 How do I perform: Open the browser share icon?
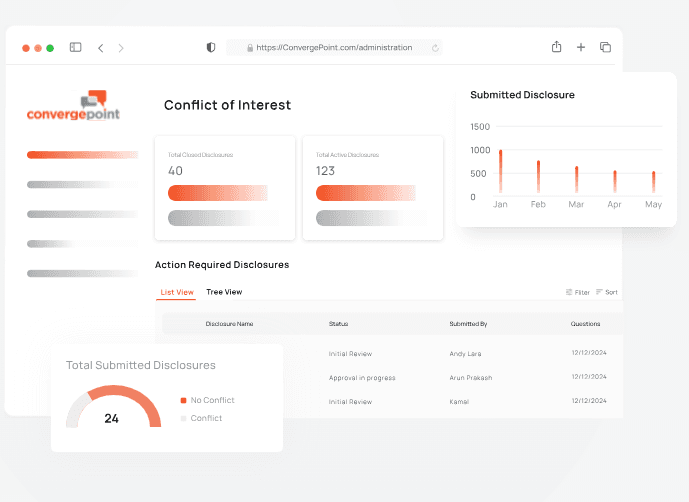coord(556,47)
